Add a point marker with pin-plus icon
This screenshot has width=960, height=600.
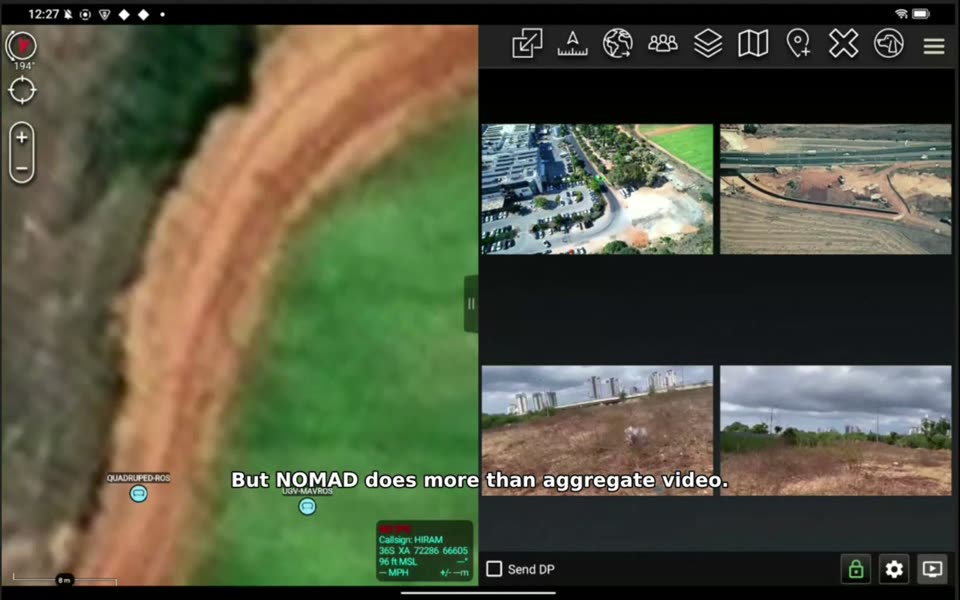click(x=798, y=44)
